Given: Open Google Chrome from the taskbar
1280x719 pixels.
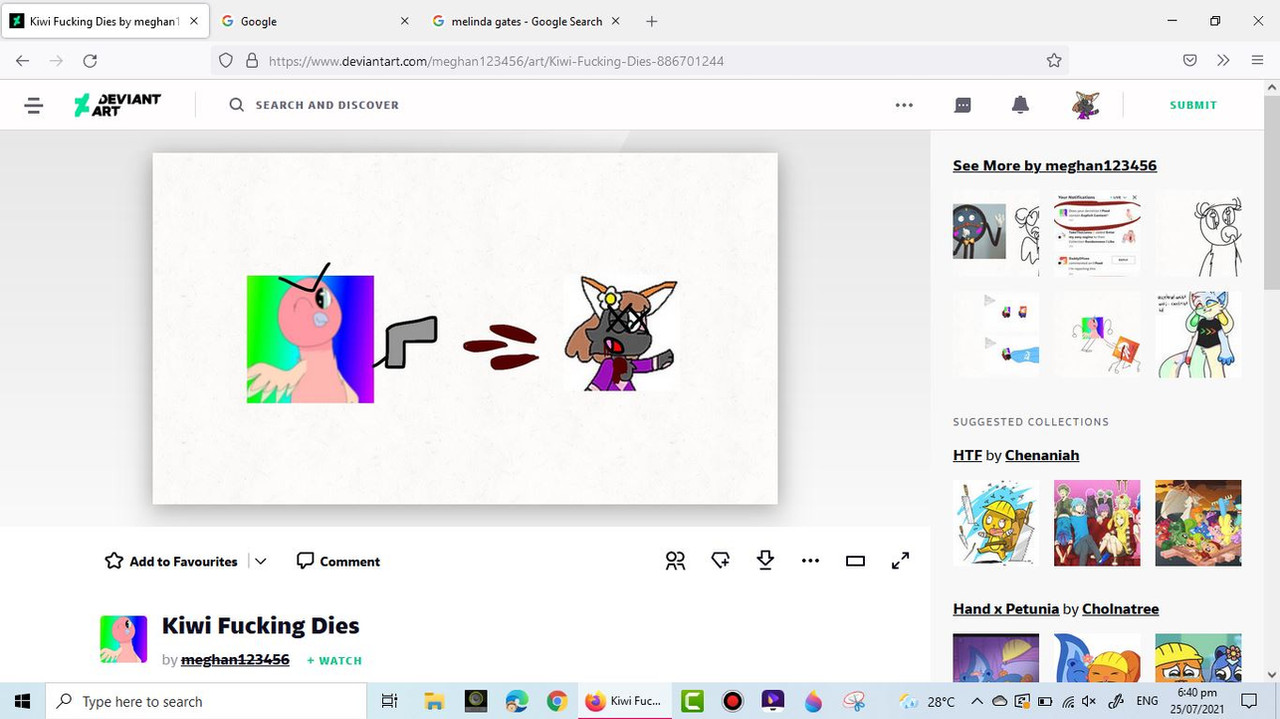Looking at the screenshot, I should [x=557, y=701].
